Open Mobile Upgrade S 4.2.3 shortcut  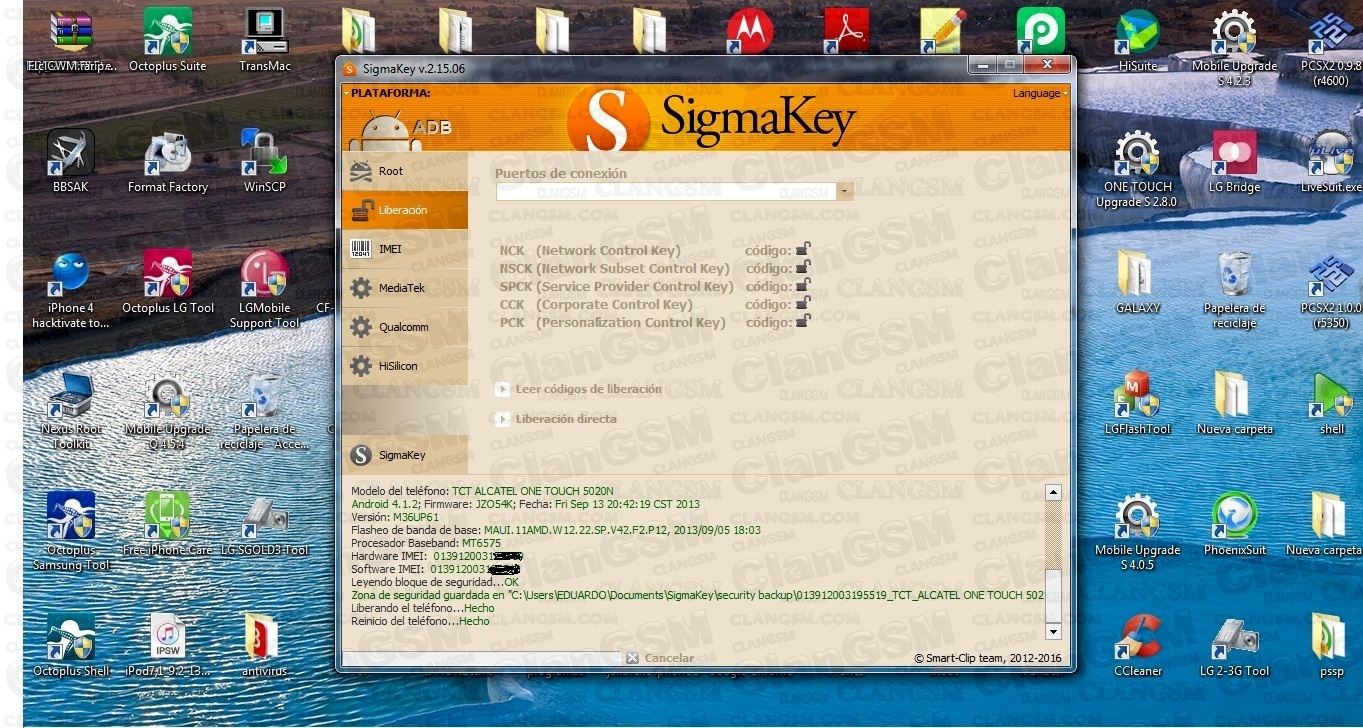click(x=1234, y=47)
